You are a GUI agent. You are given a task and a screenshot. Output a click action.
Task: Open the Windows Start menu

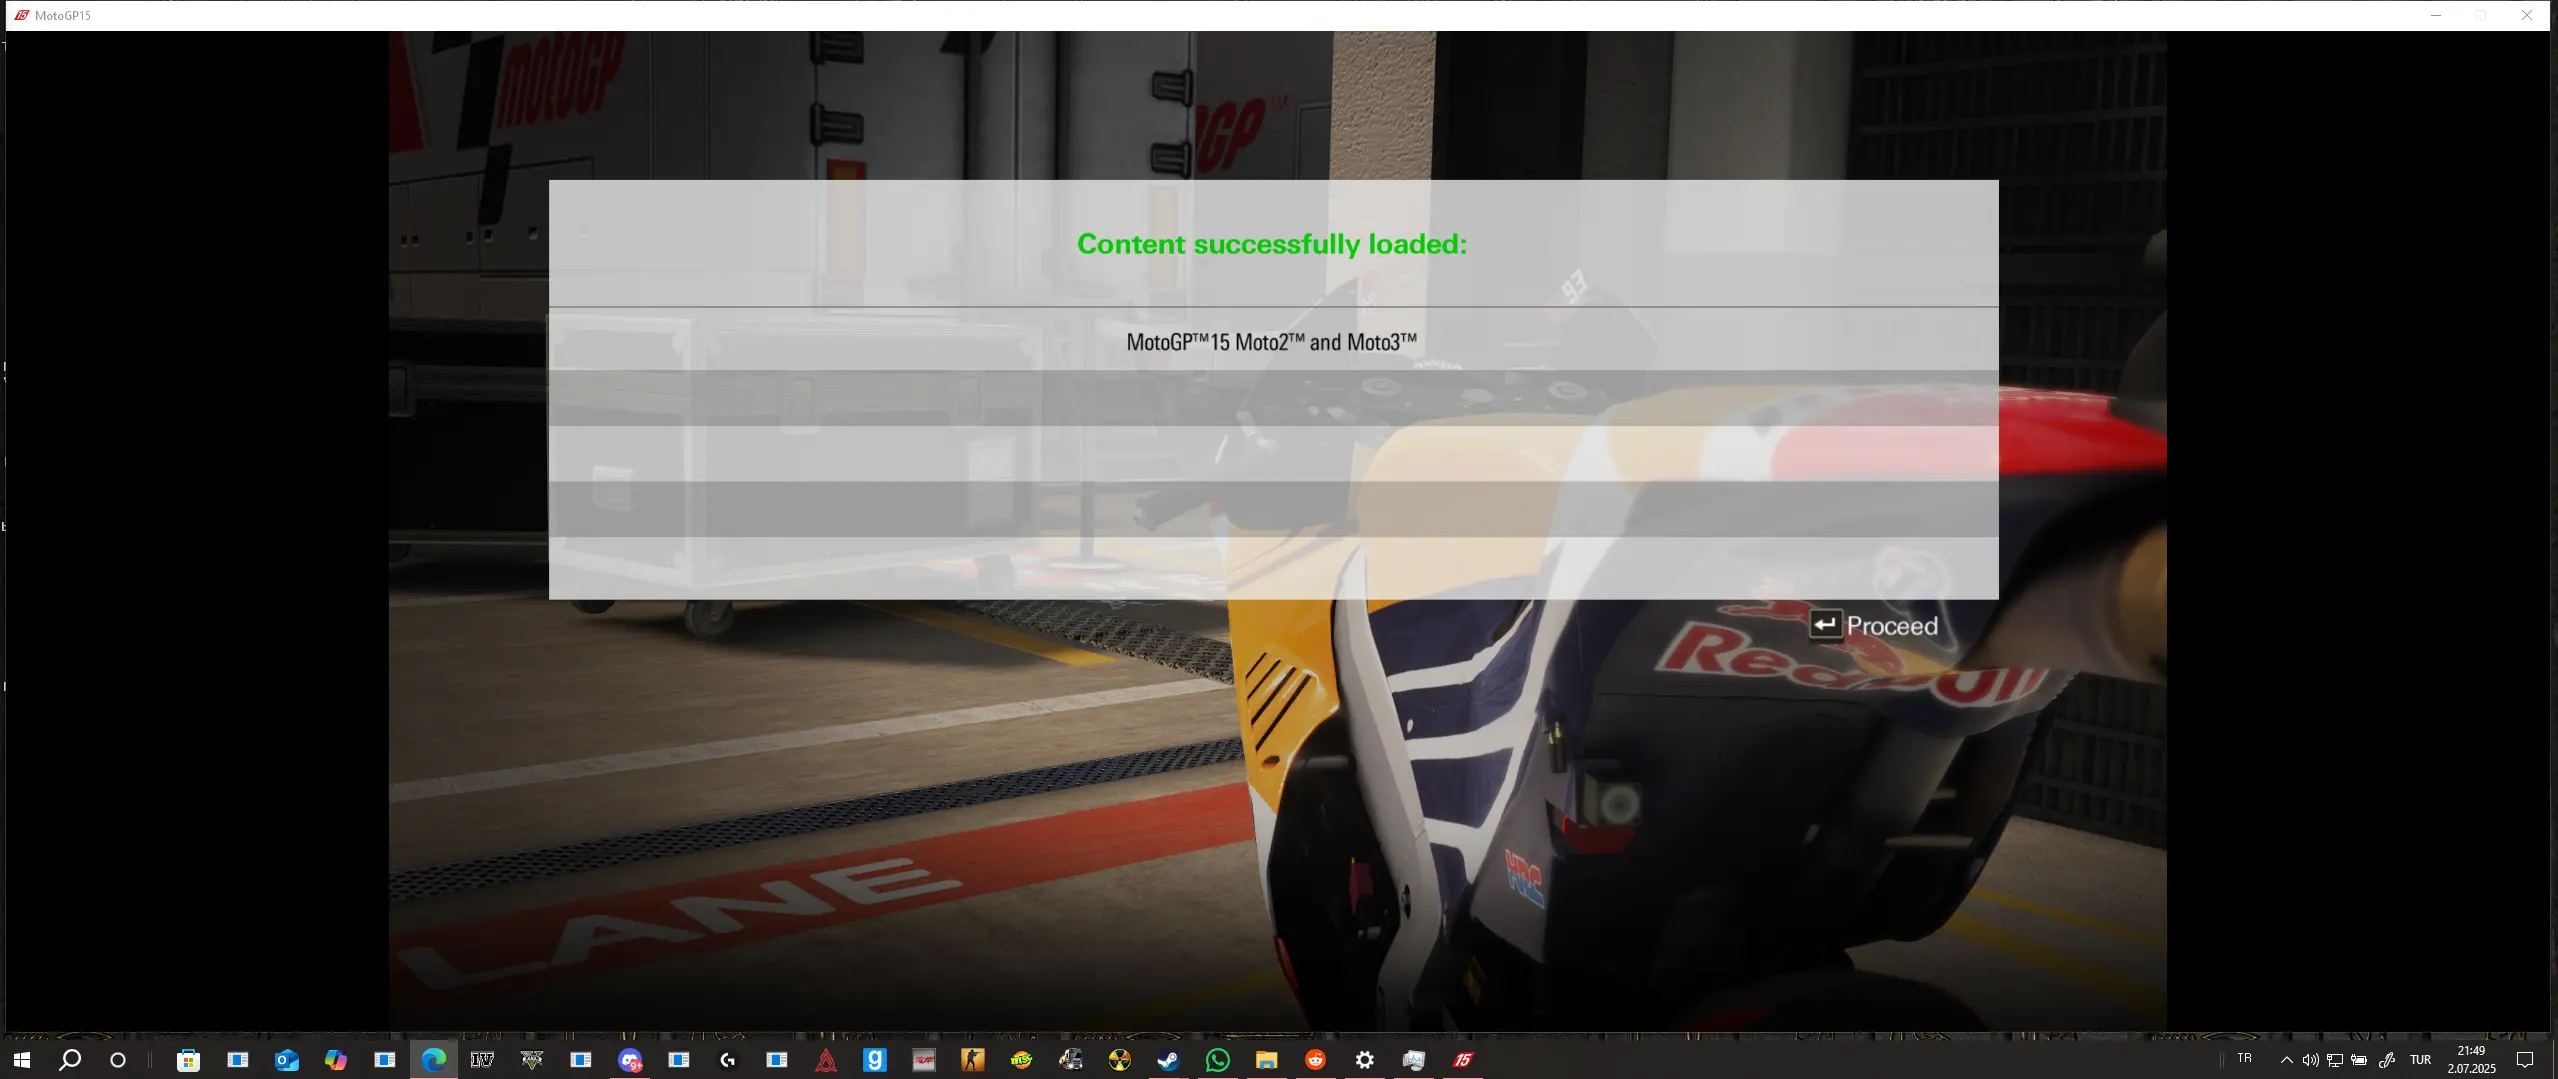[x=21, y=1060]
